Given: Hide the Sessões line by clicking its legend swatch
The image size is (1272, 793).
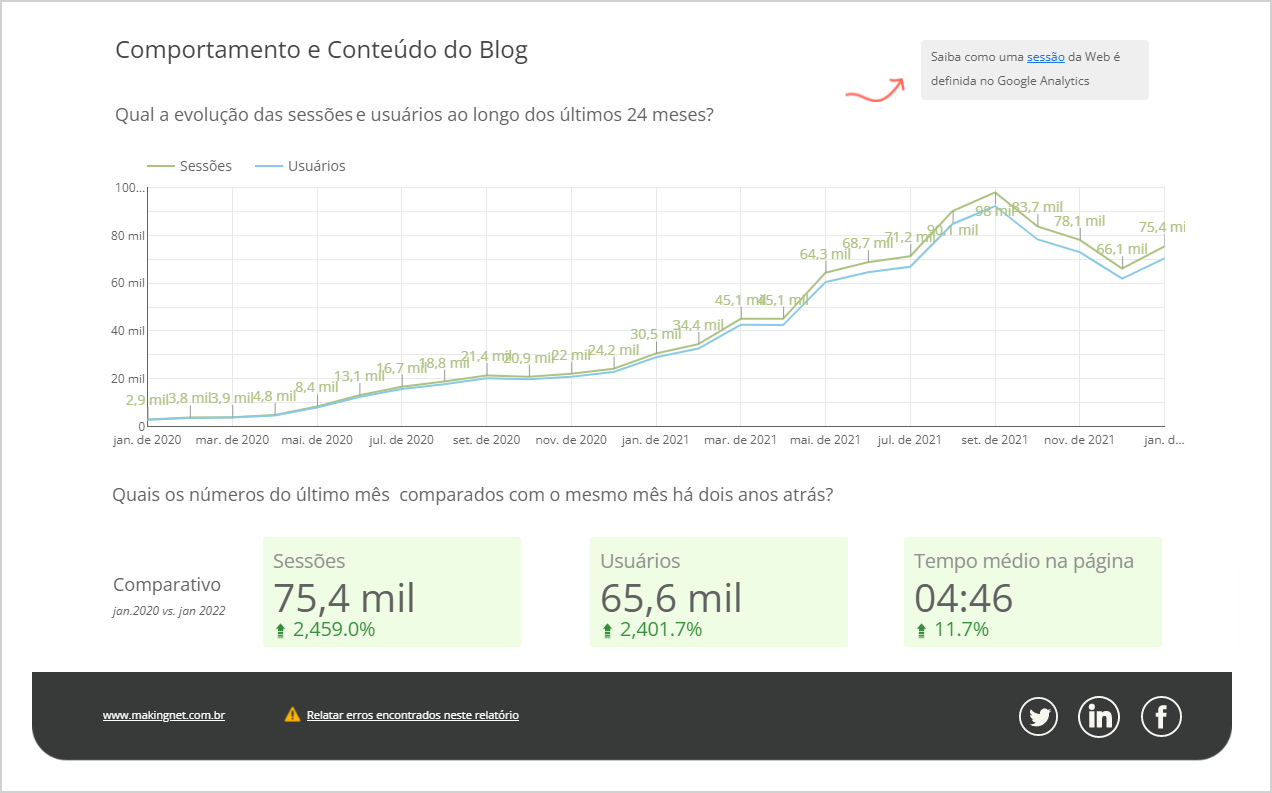Looking at the screenshot, I should tap(158, 165).
